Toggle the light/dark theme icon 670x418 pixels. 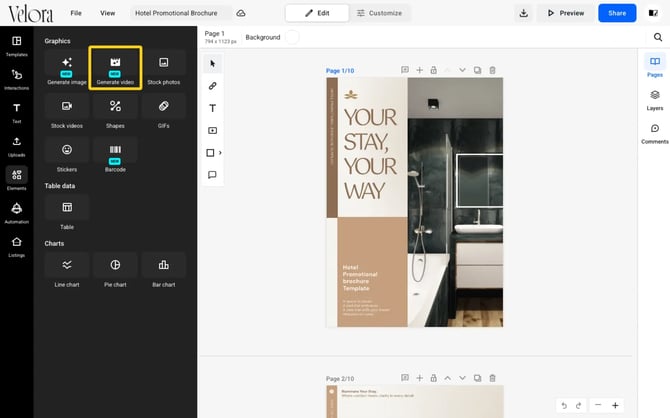point(653,13)
